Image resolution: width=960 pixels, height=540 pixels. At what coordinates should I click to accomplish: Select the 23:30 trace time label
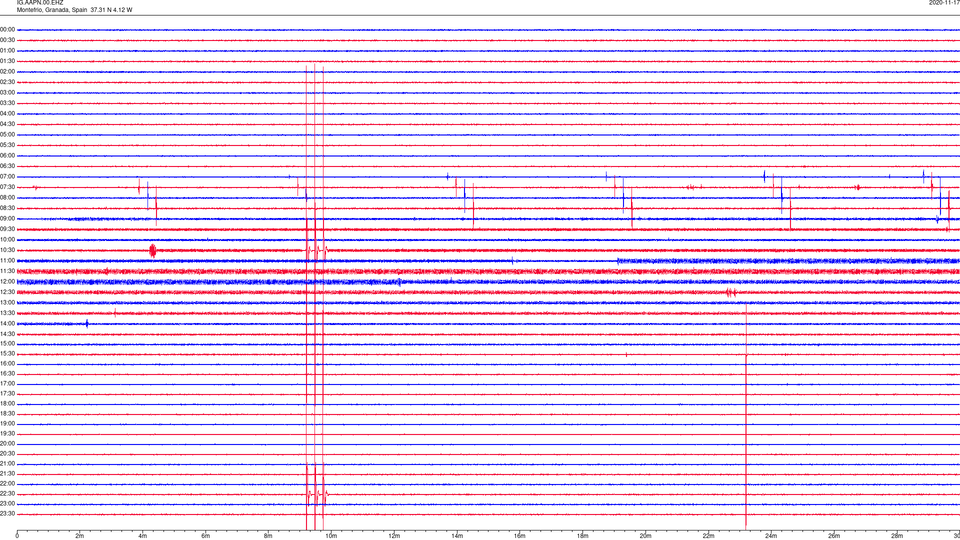(x=7, y=514)
